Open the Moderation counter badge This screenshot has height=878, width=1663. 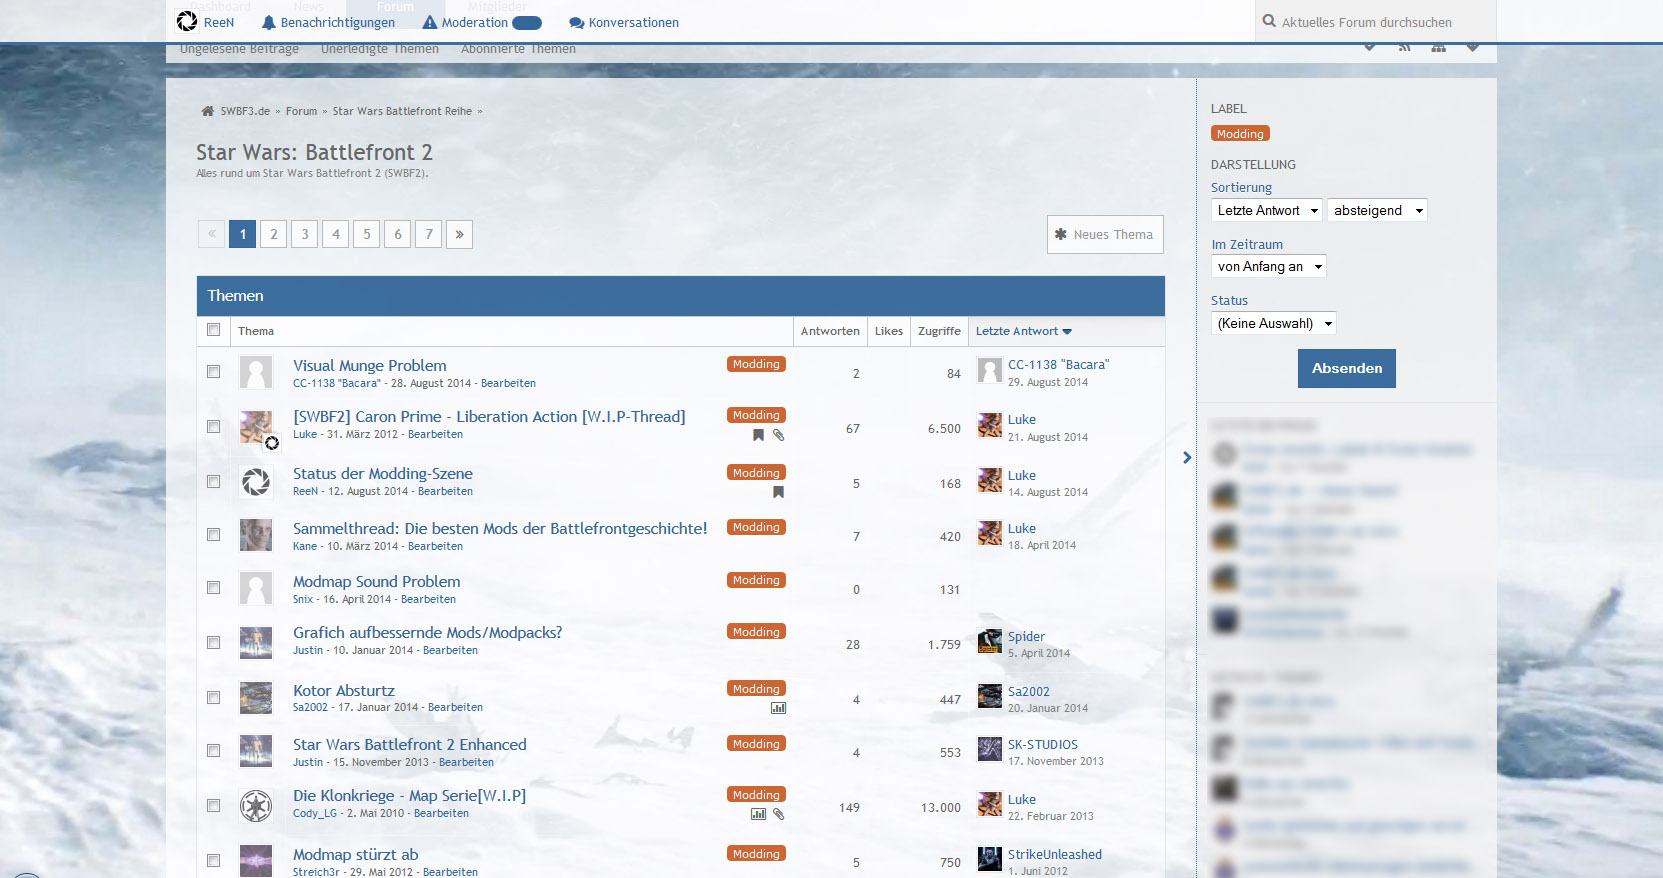tap(526, 22)
